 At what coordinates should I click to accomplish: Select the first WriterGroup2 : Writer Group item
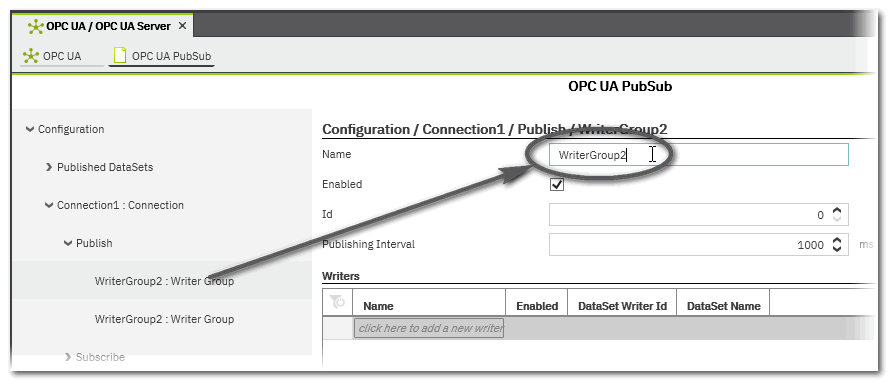tap(164, 281)
